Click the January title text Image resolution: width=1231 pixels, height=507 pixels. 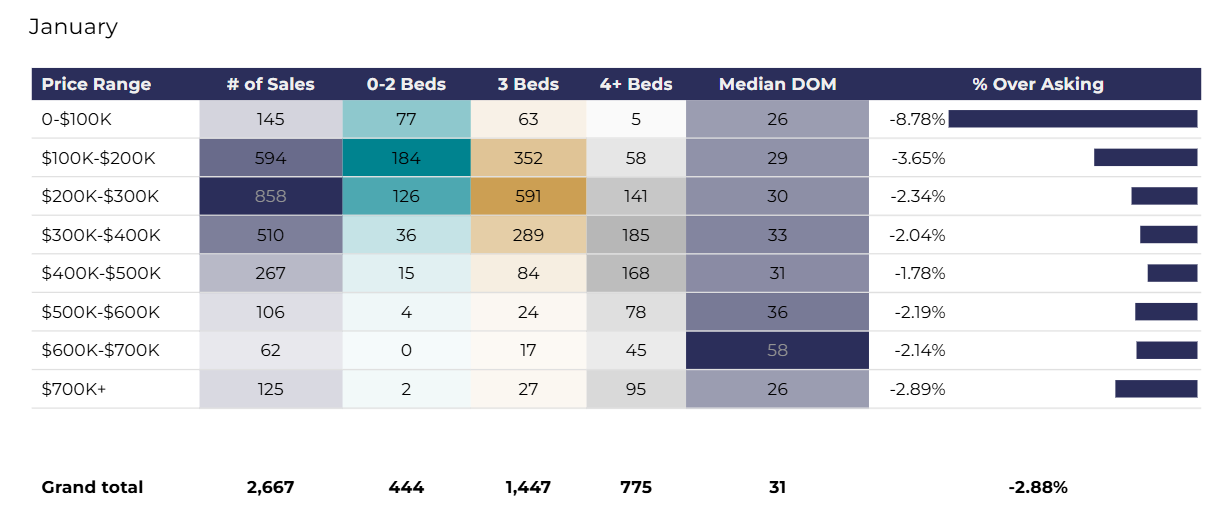[73, 27]
